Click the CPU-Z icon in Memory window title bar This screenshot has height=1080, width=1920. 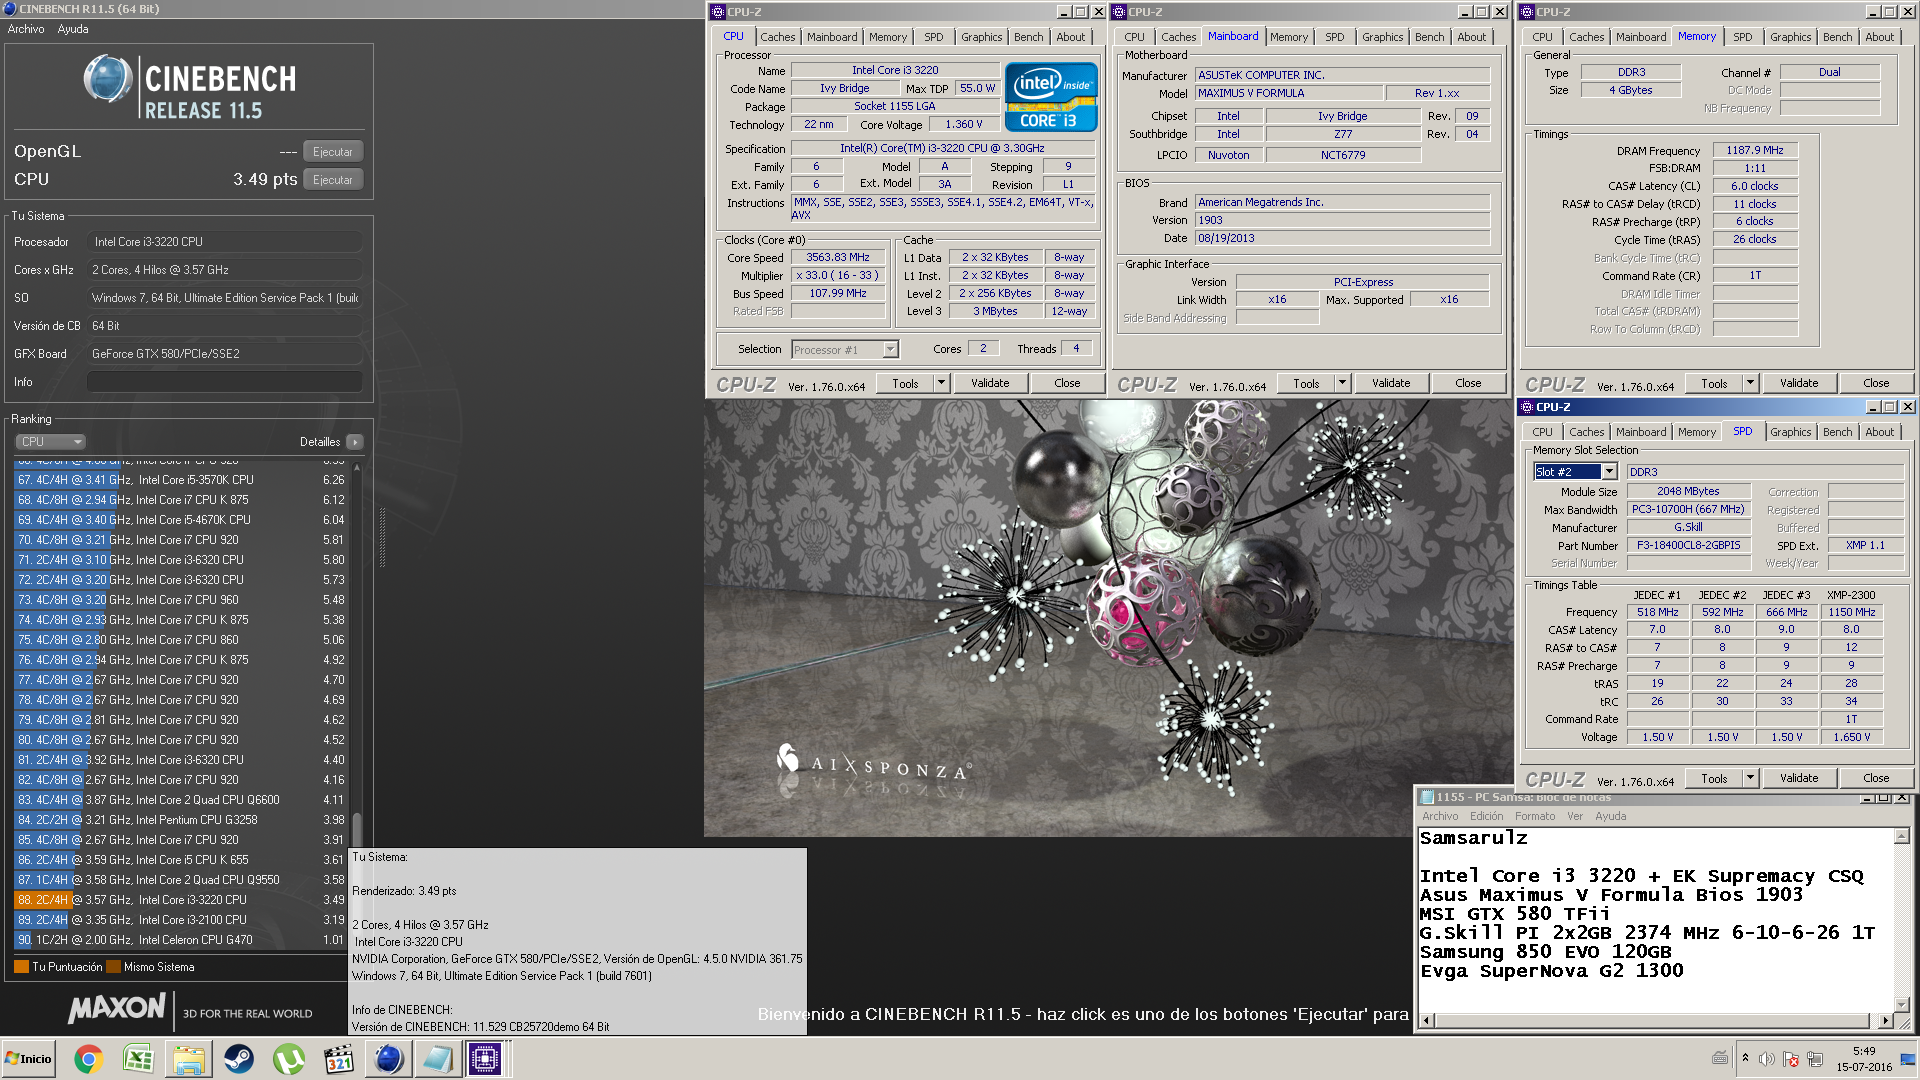coord(1526,12)
